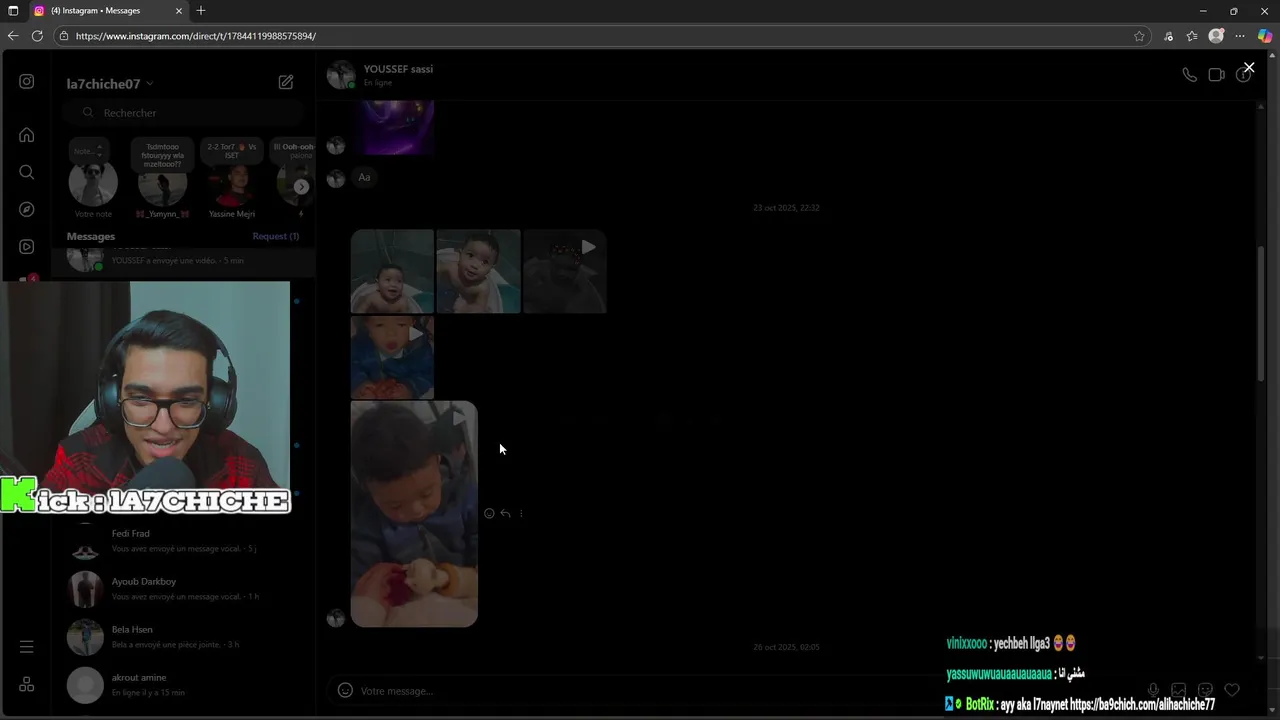Open the sidebar Search magnifier icon
1280x720 pixels.
(x=27, y=172)
